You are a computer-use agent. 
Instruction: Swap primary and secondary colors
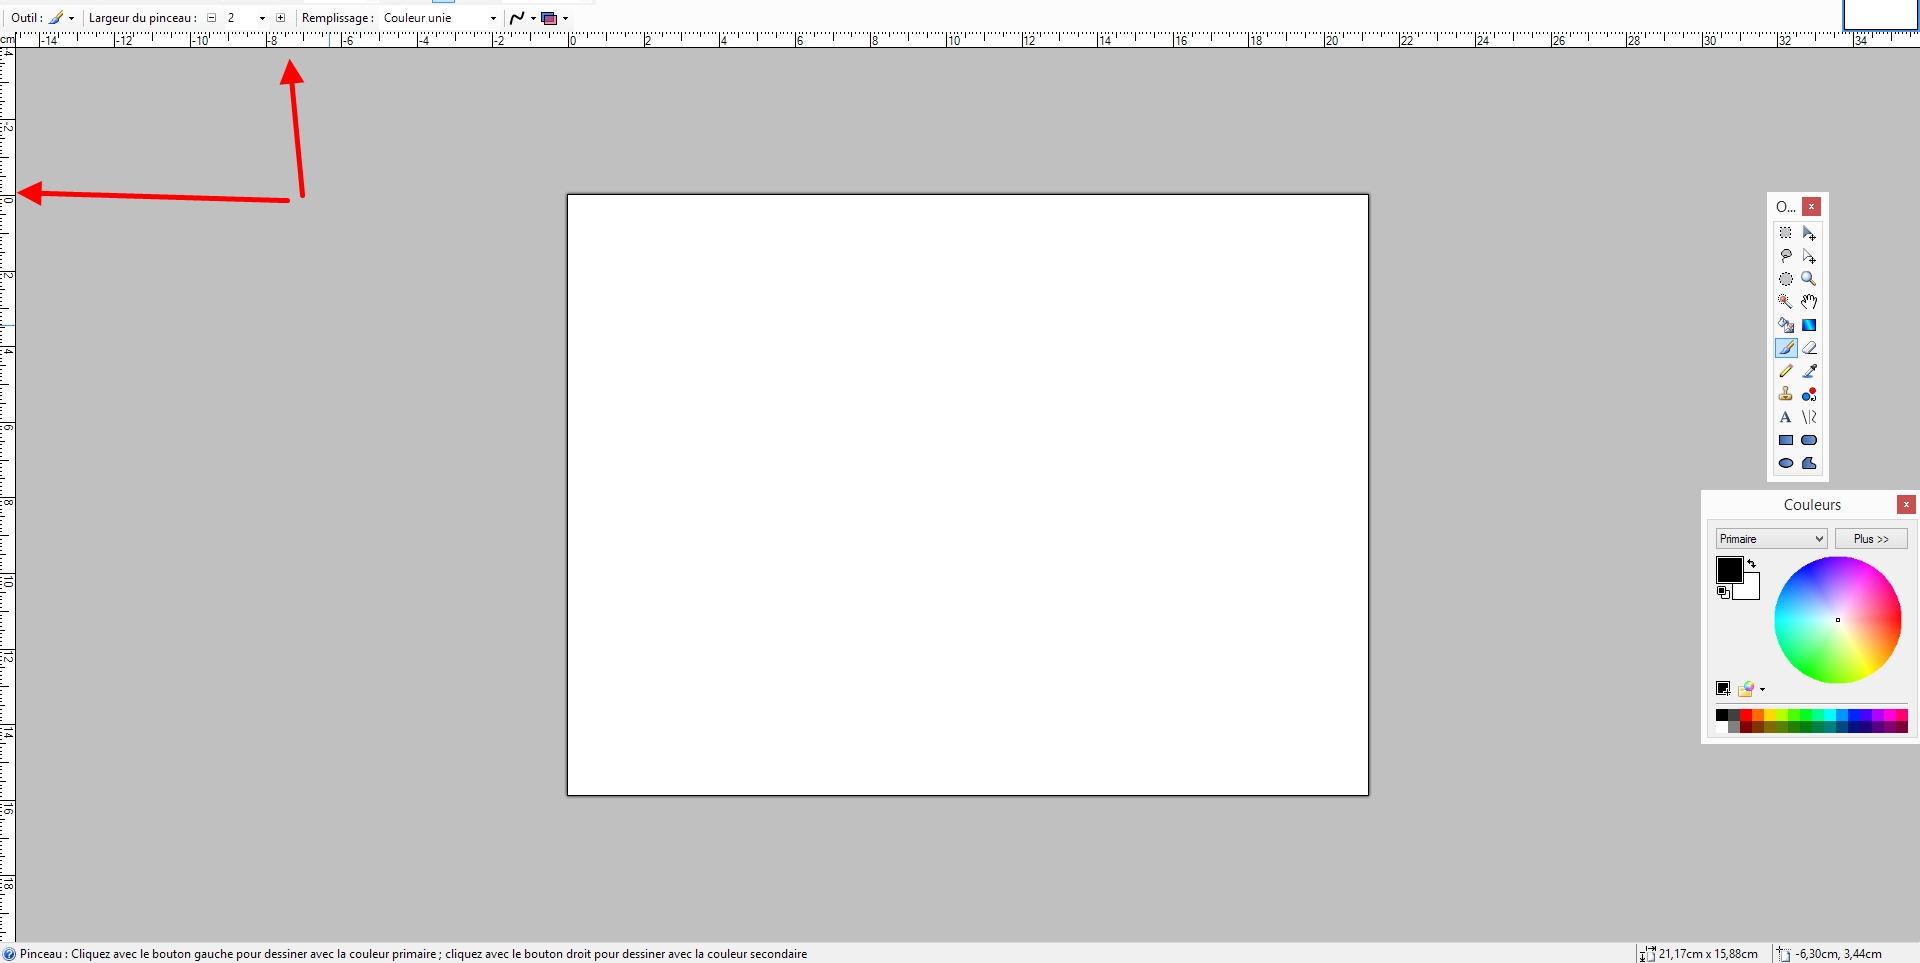tap(1752, 564)
